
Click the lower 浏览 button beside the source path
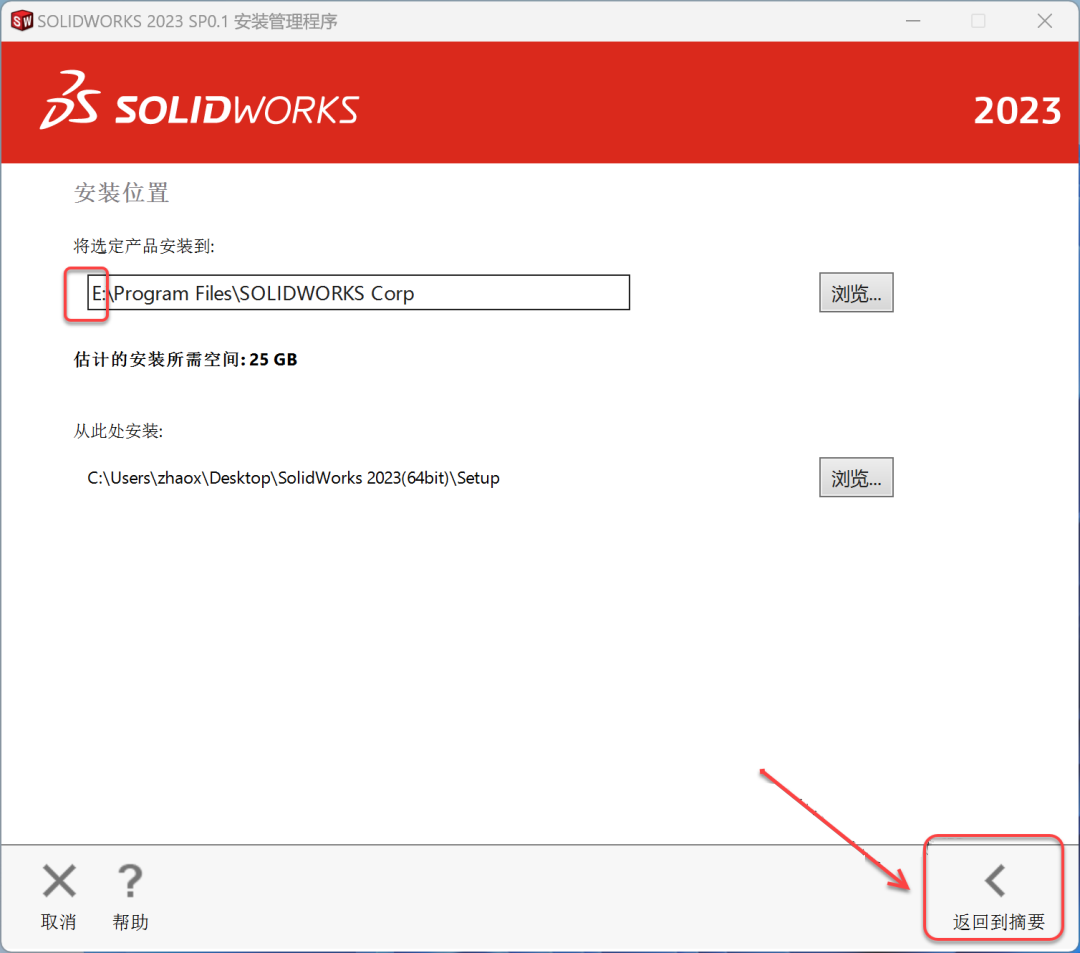[x=856, y=477]
